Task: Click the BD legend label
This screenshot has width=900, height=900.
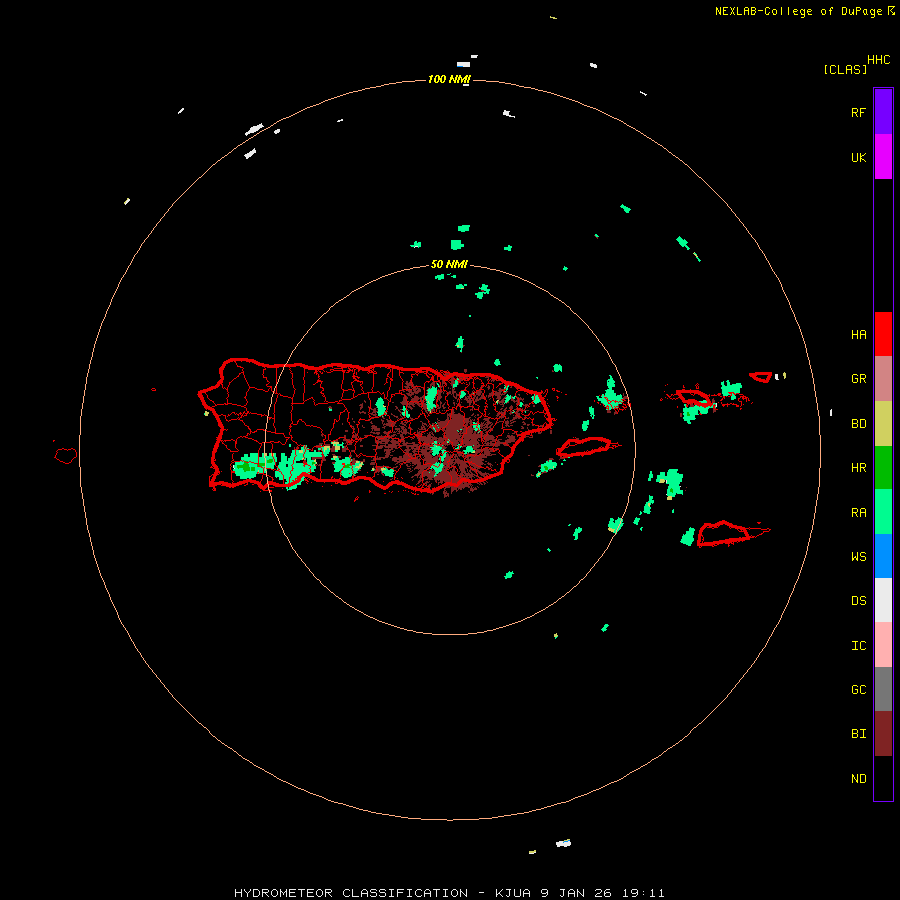Action: coord(858,424)
